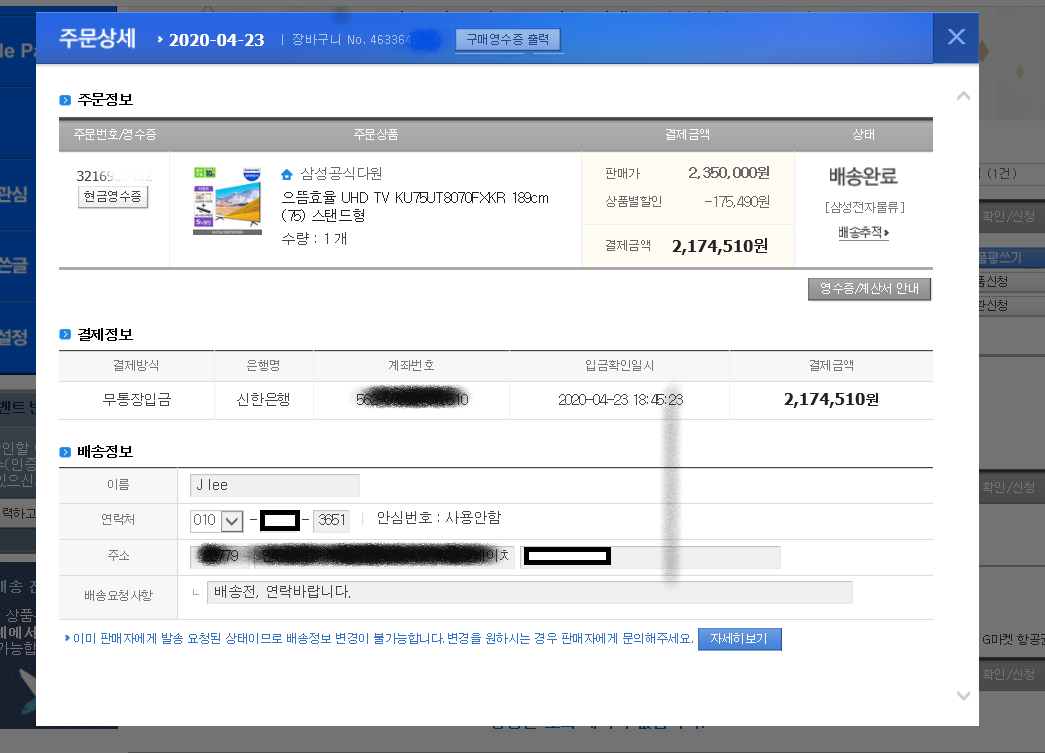
Task: Select the [삼성전자물류] courier text
Action: (x=864, y=208)
